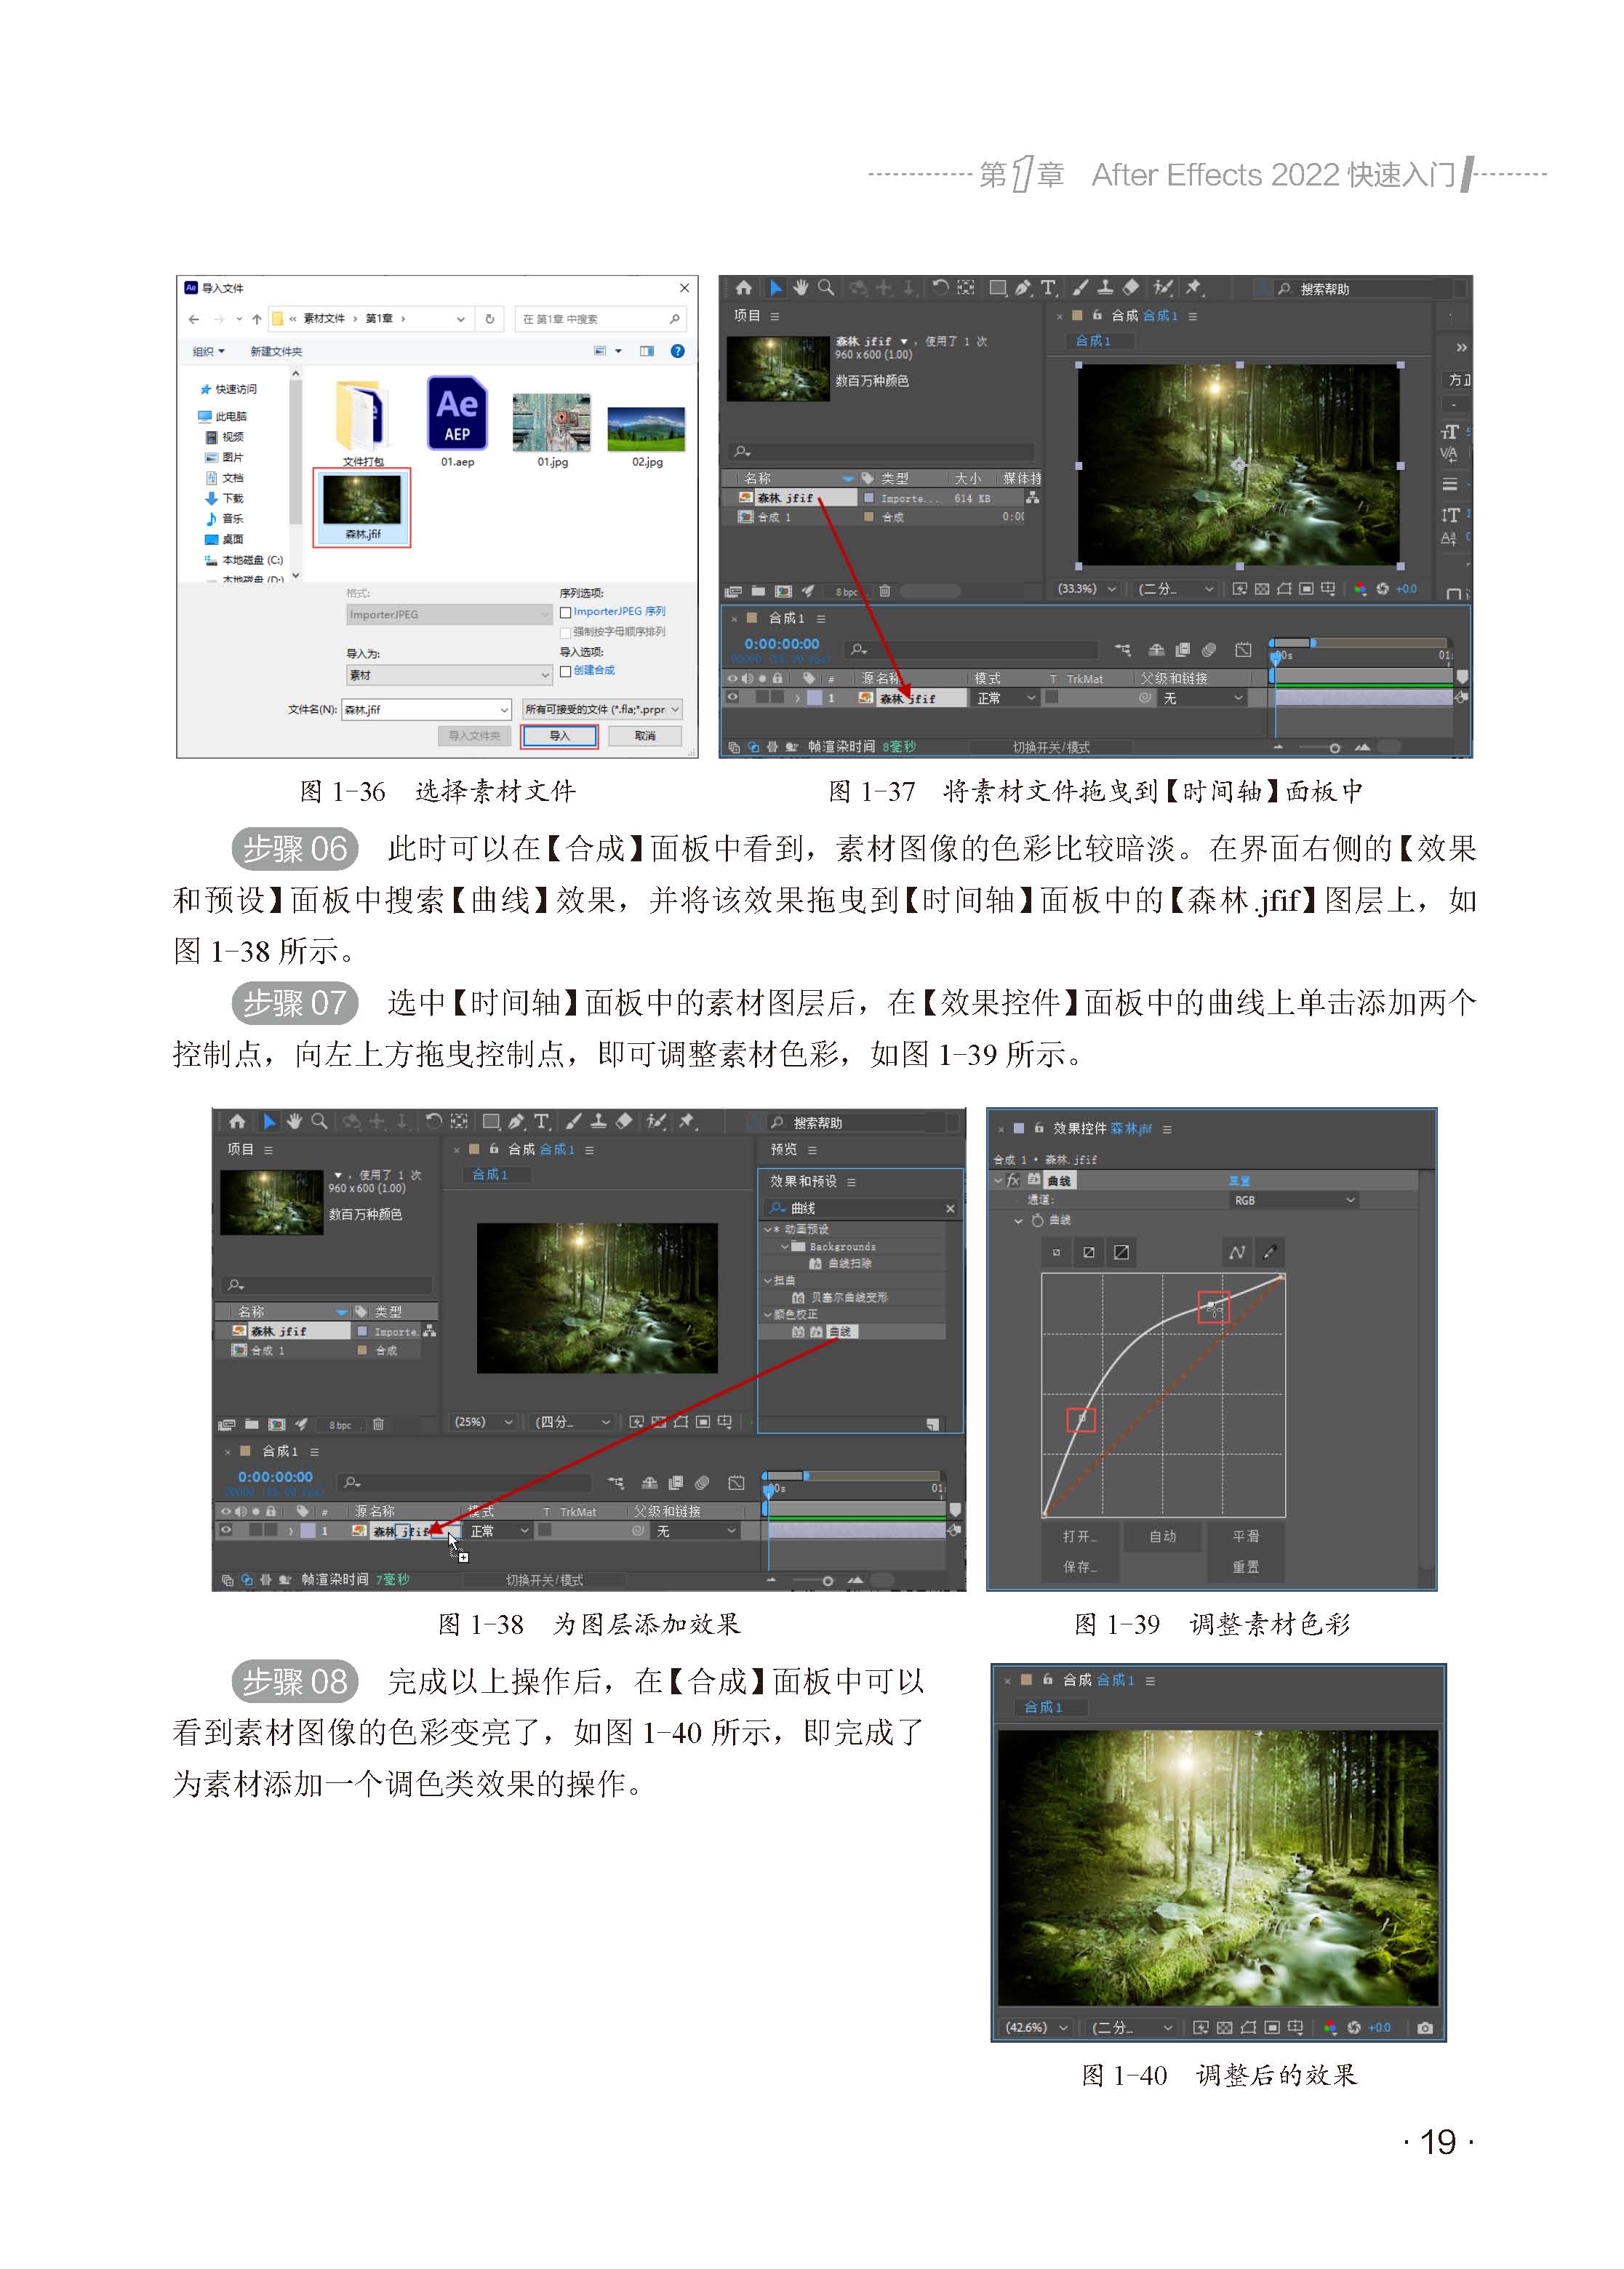This screenshot has width=1624, height=2269.
Task: Toggle the fx switch for 曲线 effect
Action: point(1013,1180)
